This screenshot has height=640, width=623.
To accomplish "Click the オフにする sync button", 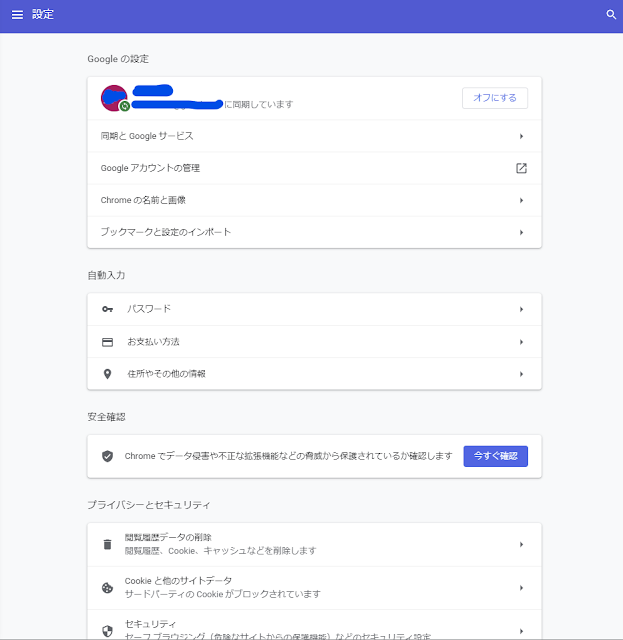I will pyautogui.click(x=495, y=98).
